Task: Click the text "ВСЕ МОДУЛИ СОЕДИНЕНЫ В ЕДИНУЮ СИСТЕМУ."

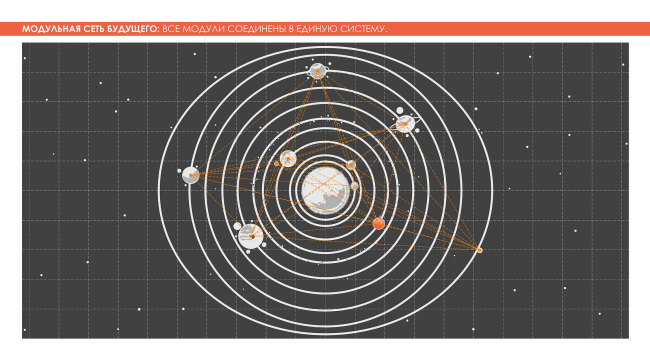Action: (x=274, y=29)
